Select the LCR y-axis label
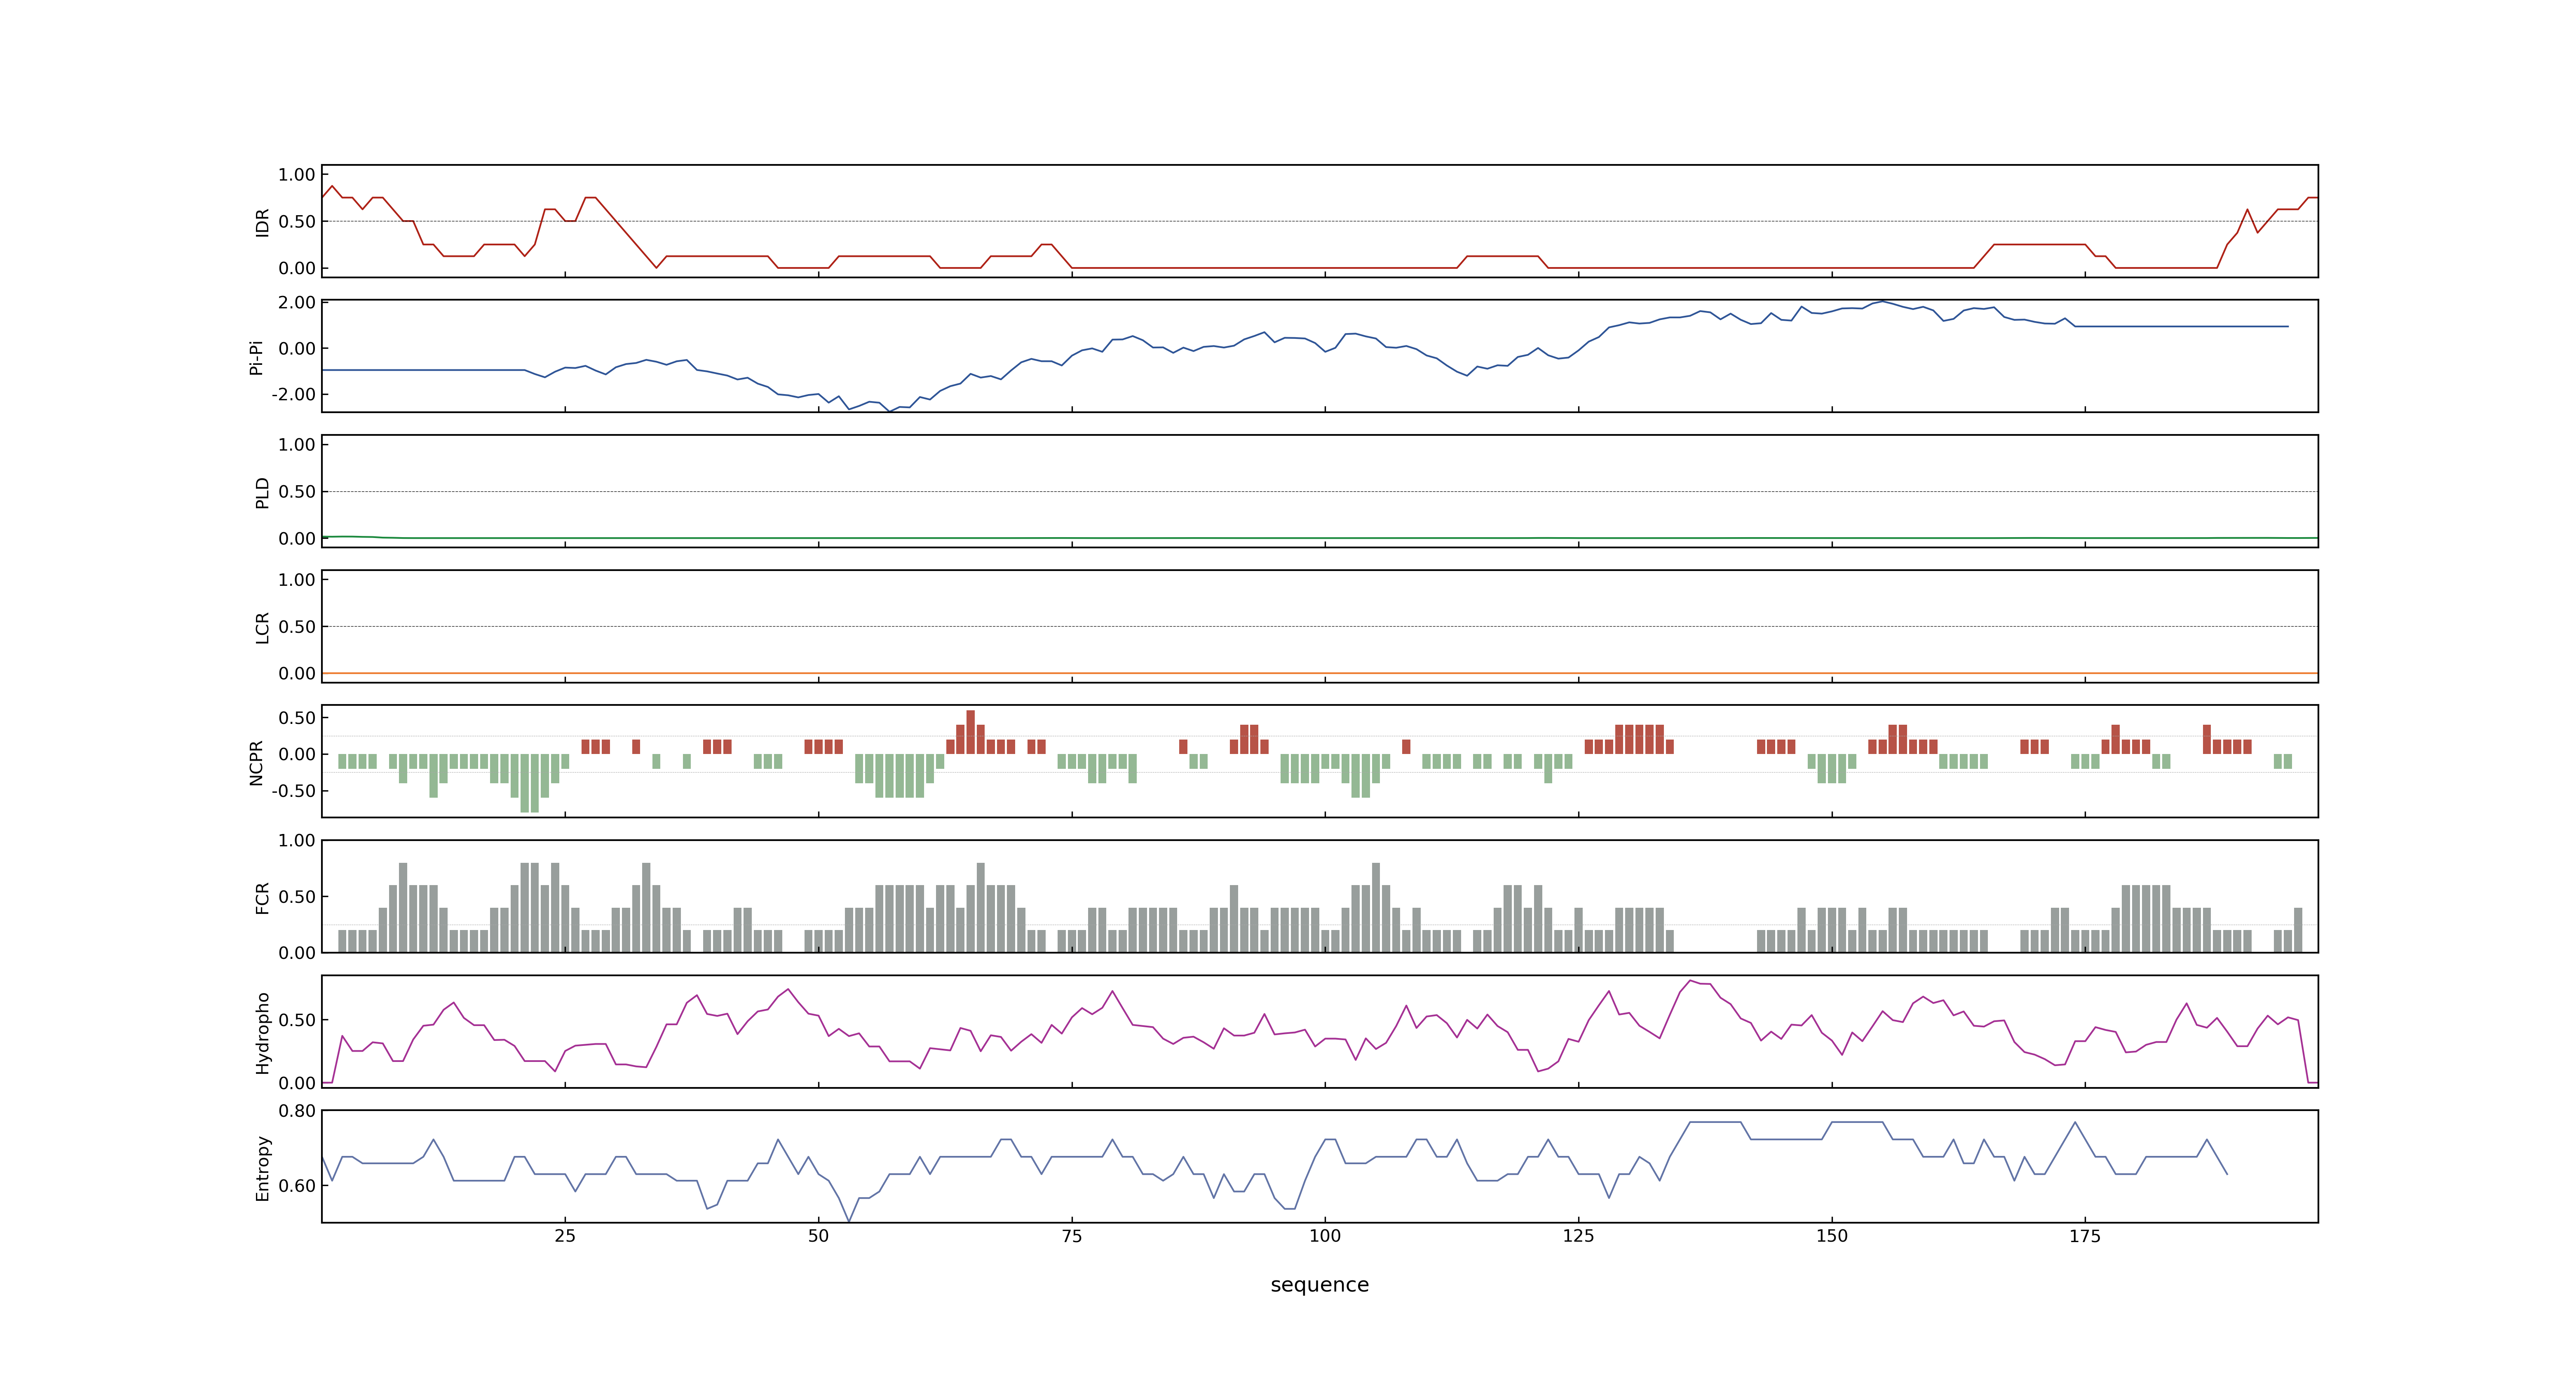This screenshot has height=1374, width=2576. coord(262,628)
